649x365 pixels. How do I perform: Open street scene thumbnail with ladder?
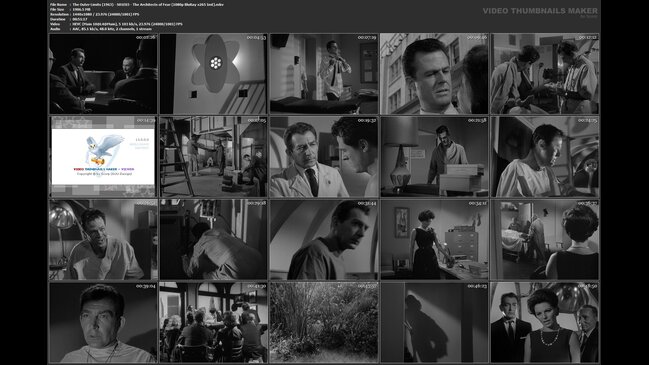tap(214, 157)
